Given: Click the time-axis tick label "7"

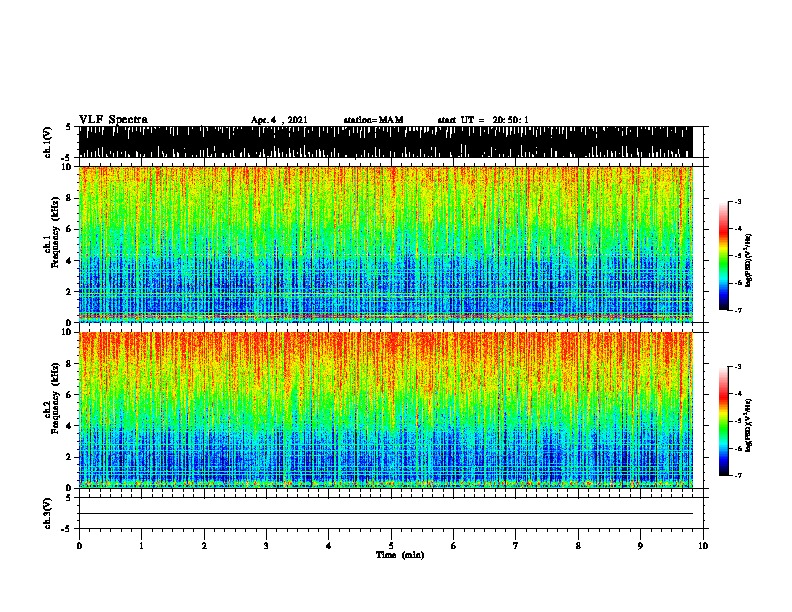Looking at the screenshot, I should point(516,546).
